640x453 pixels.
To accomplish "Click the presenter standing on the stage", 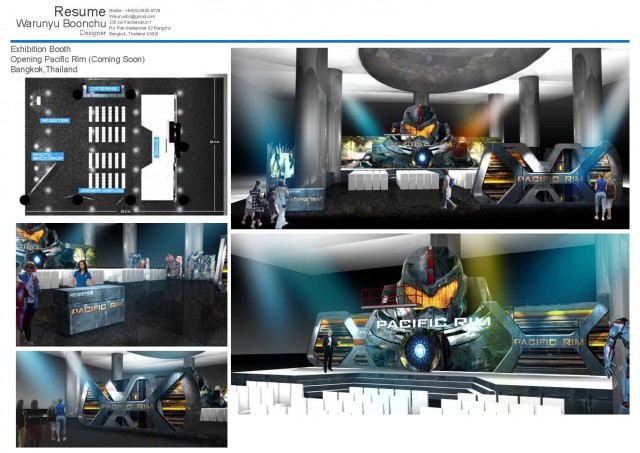I will [328, 351].
